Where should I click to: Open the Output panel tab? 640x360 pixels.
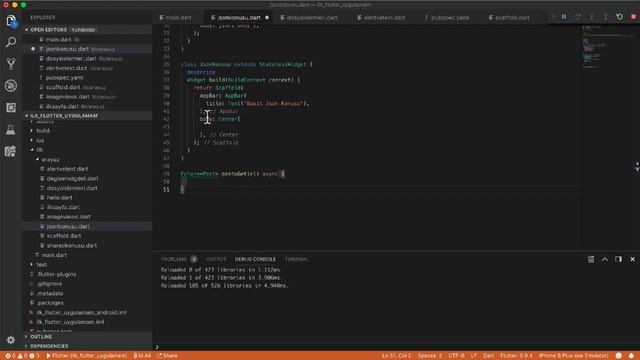pyautogui.click(x=216, y=259)
